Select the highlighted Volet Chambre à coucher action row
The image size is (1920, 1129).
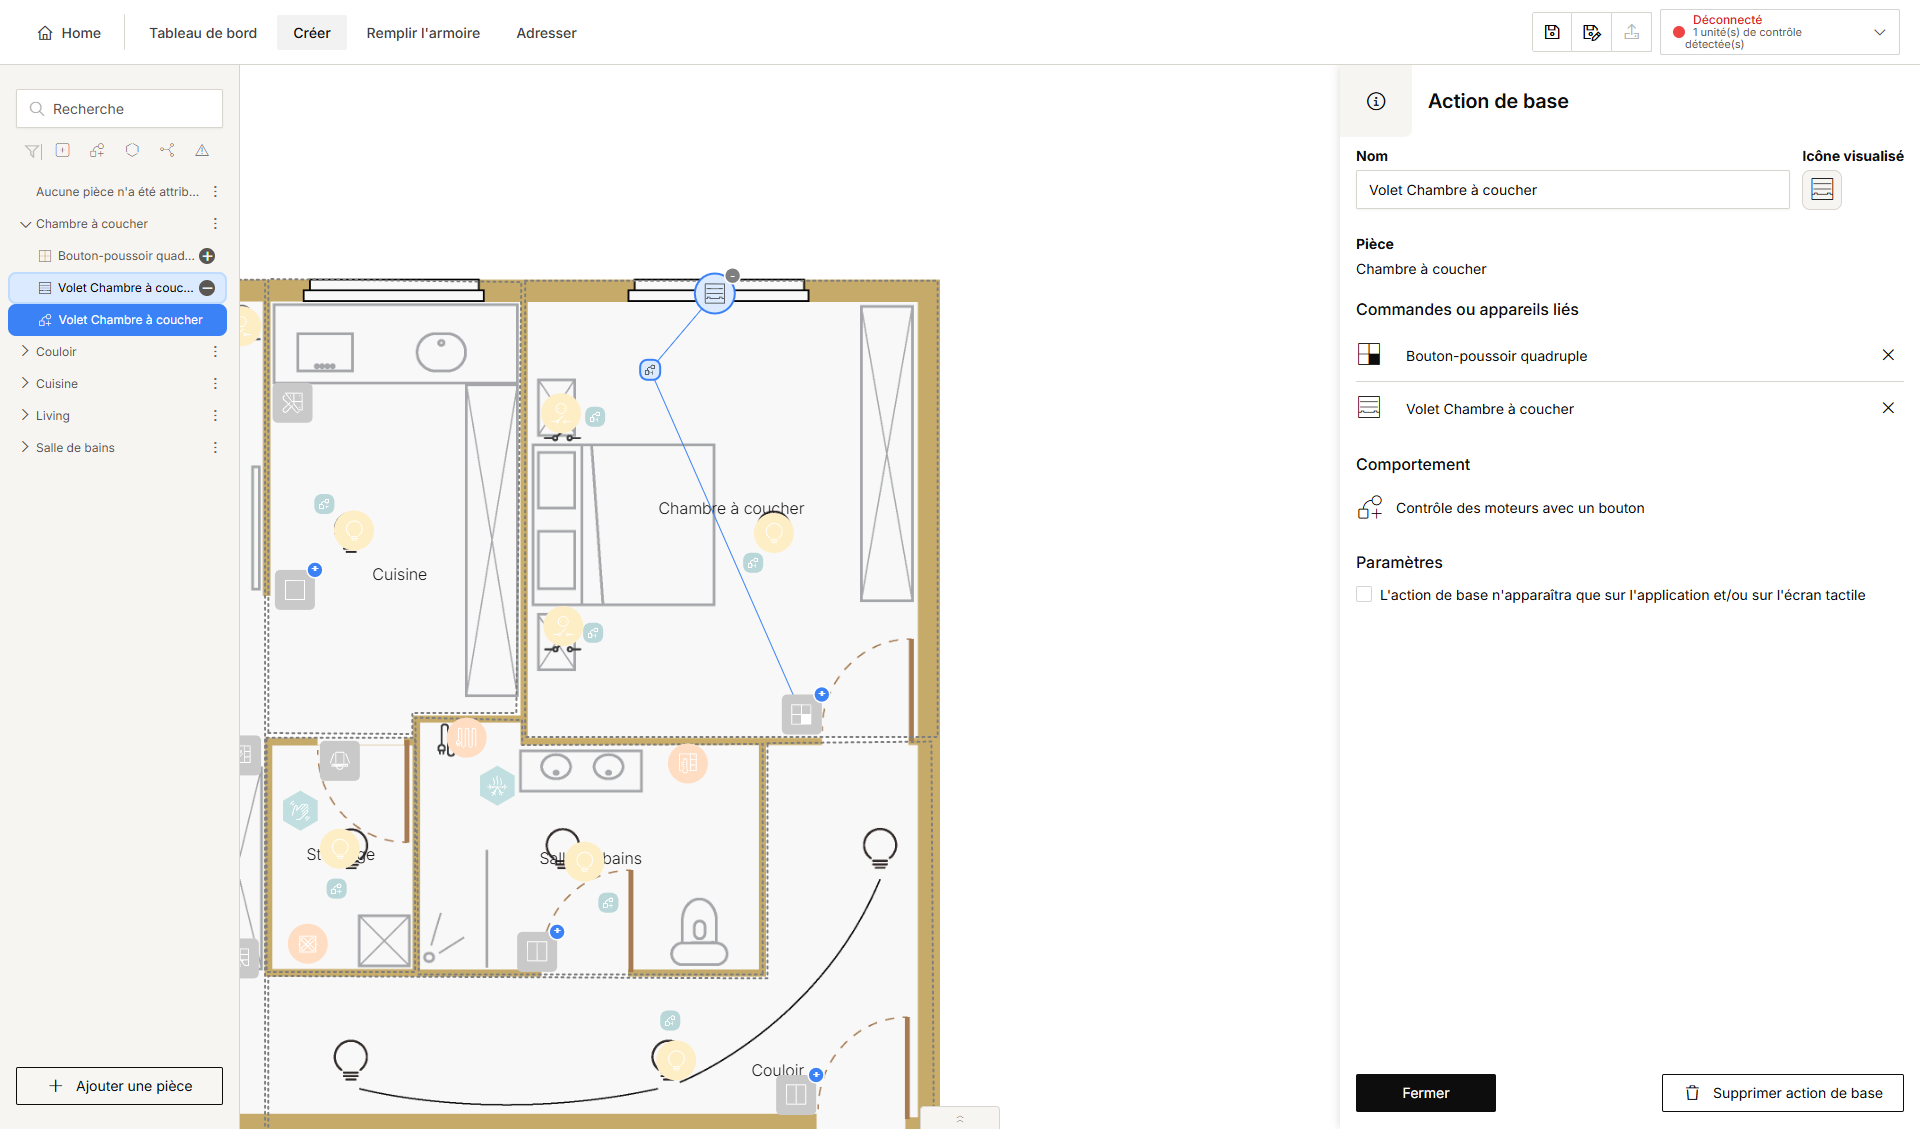tap(118, 320)
